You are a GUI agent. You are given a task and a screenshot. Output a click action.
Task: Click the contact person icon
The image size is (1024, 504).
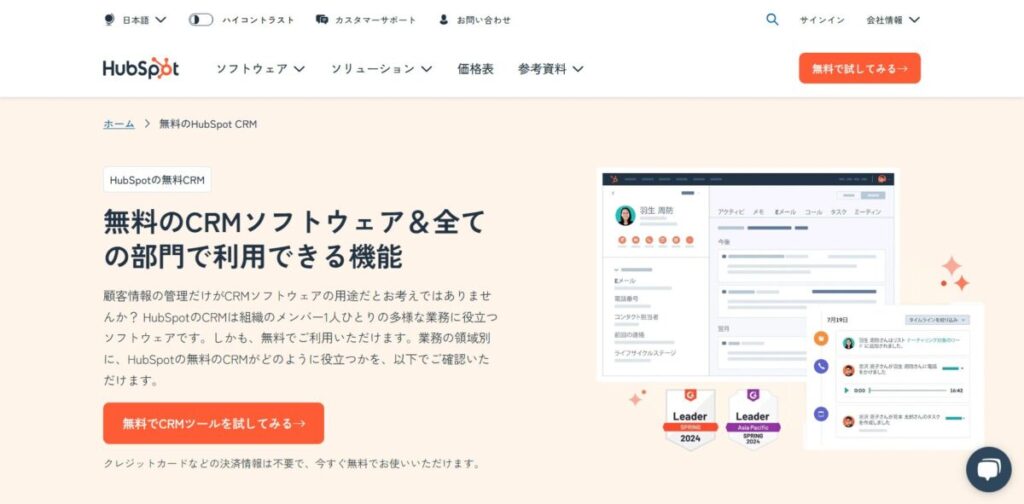(x=443, y=20)
